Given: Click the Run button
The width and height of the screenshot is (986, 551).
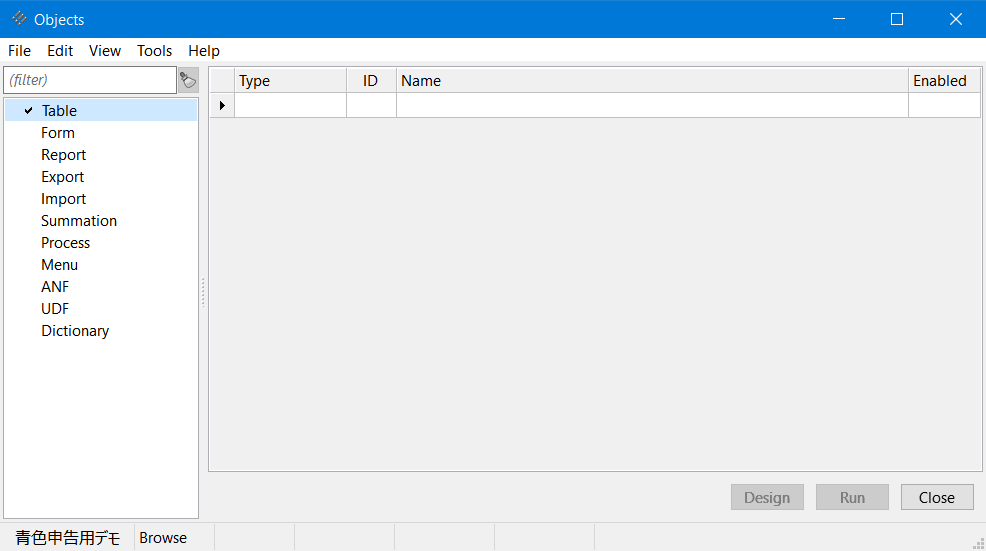Looking at the screenshot, I should 852,497.
